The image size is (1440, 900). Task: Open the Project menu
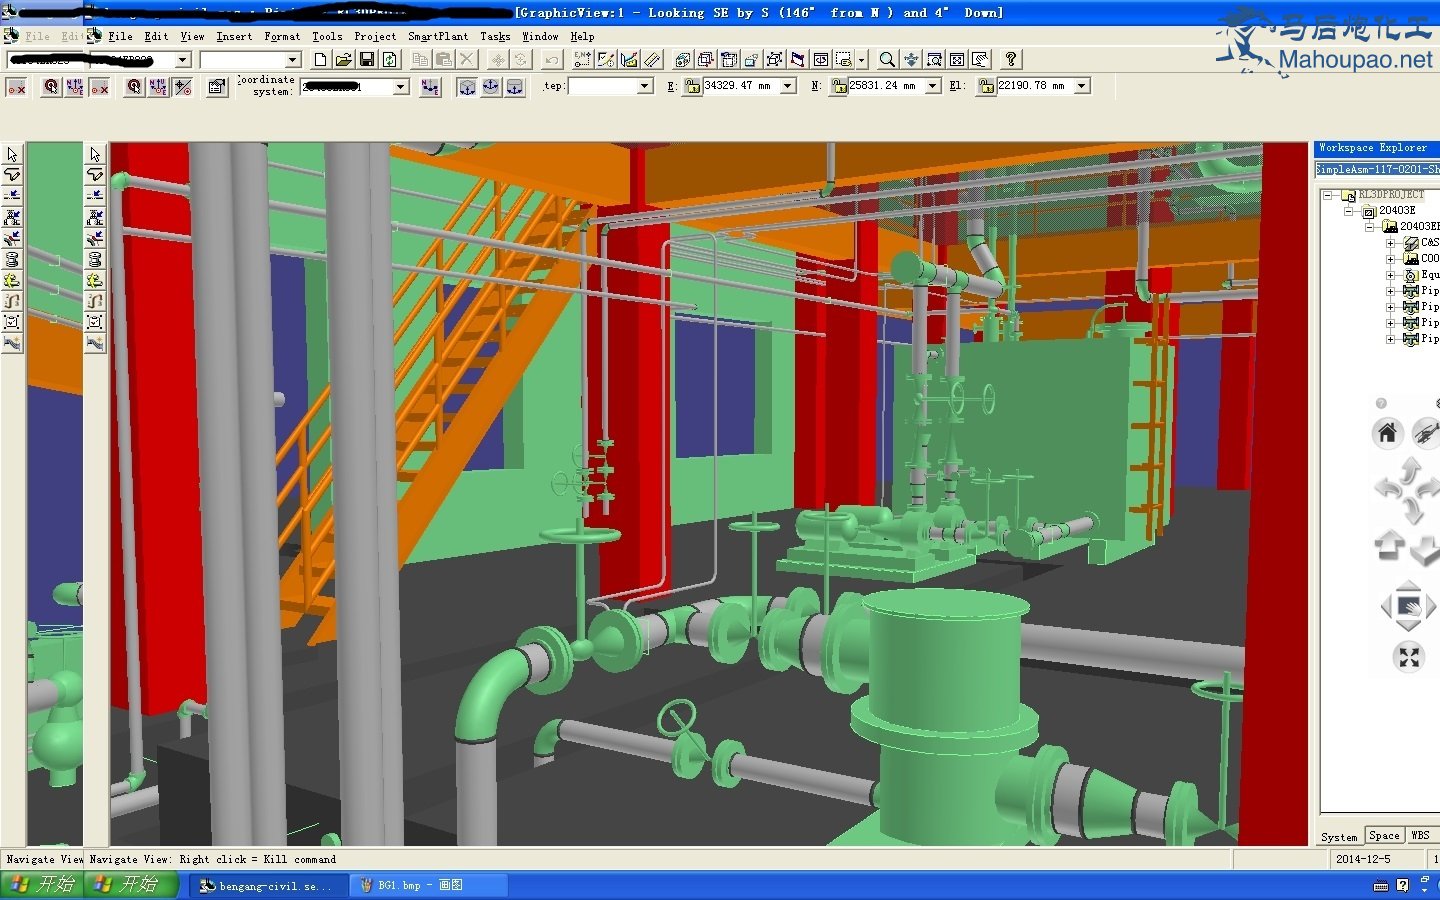tap(375, 36)
